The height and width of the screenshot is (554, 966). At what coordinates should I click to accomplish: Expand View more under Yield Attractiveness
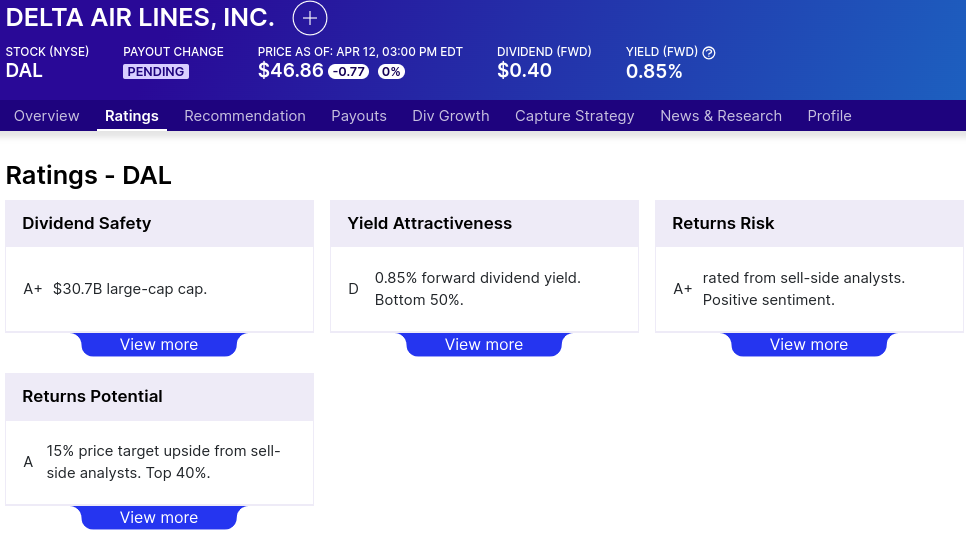pos(484,345)
